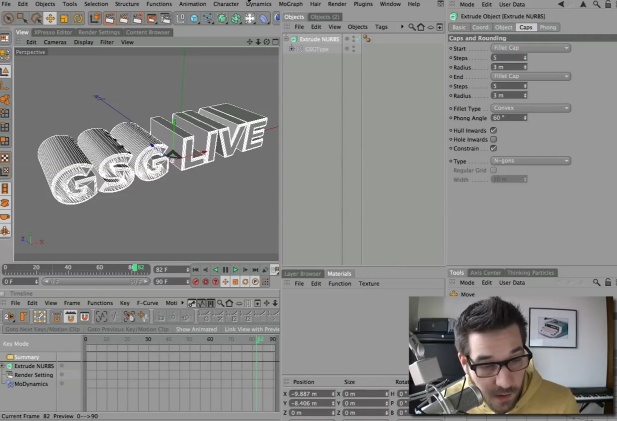Viewport: 617px width, 421px height.
Task: Click the viewport zoom arrow icon
Action: pyautogui.click(x=258, y=42)
